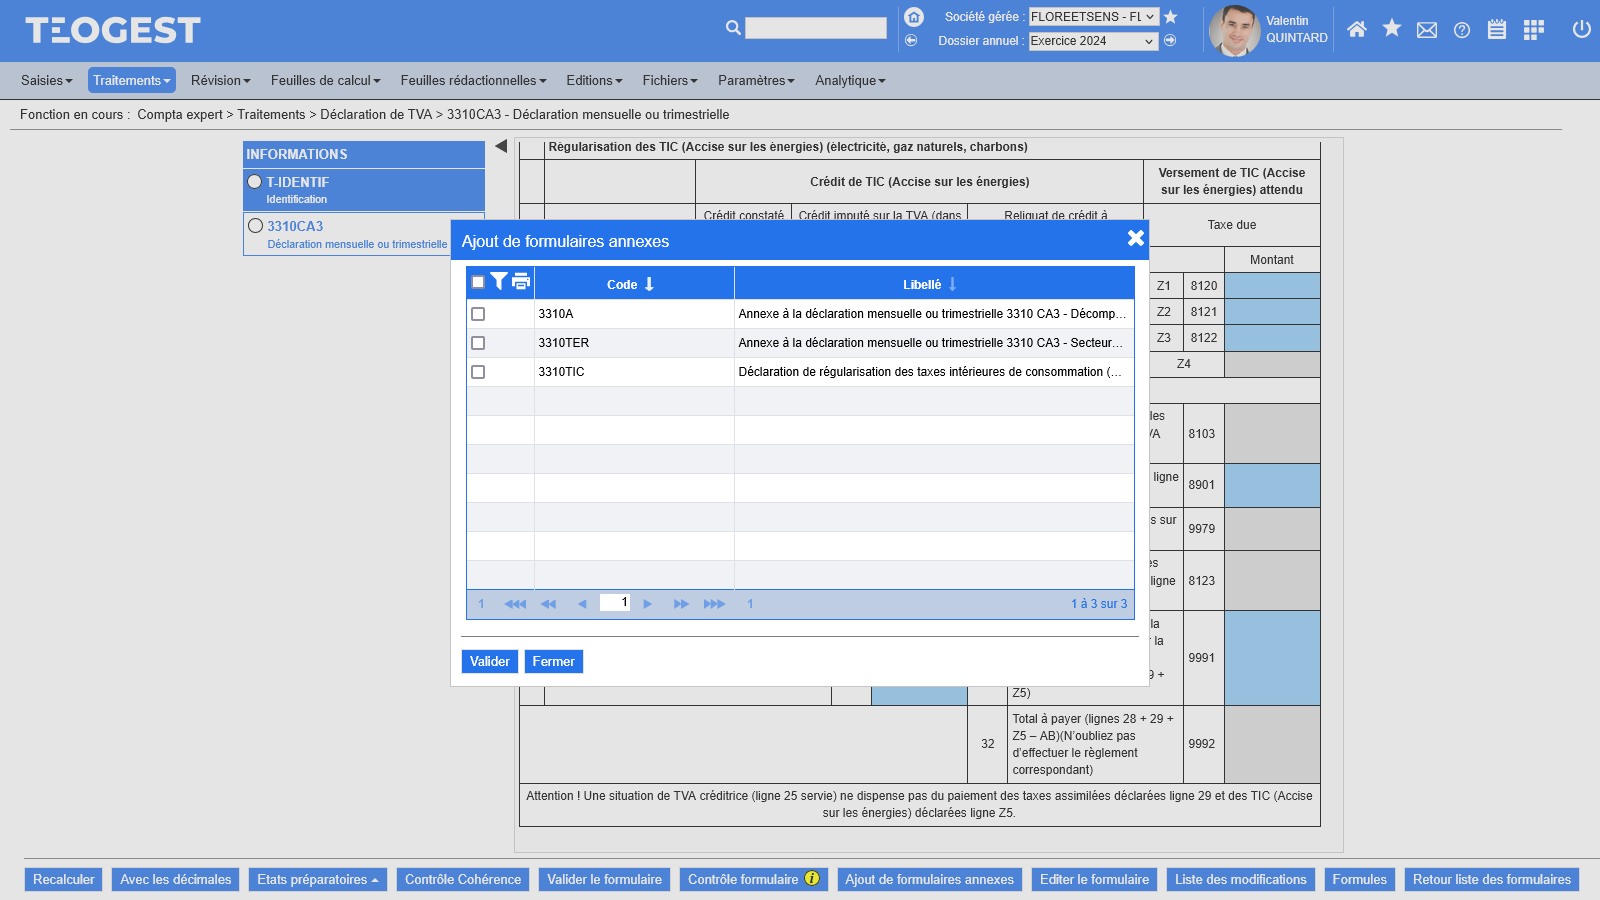Click the filter icon in the table header
This screenshot has width=1600, height=900.
pos(499,282)
